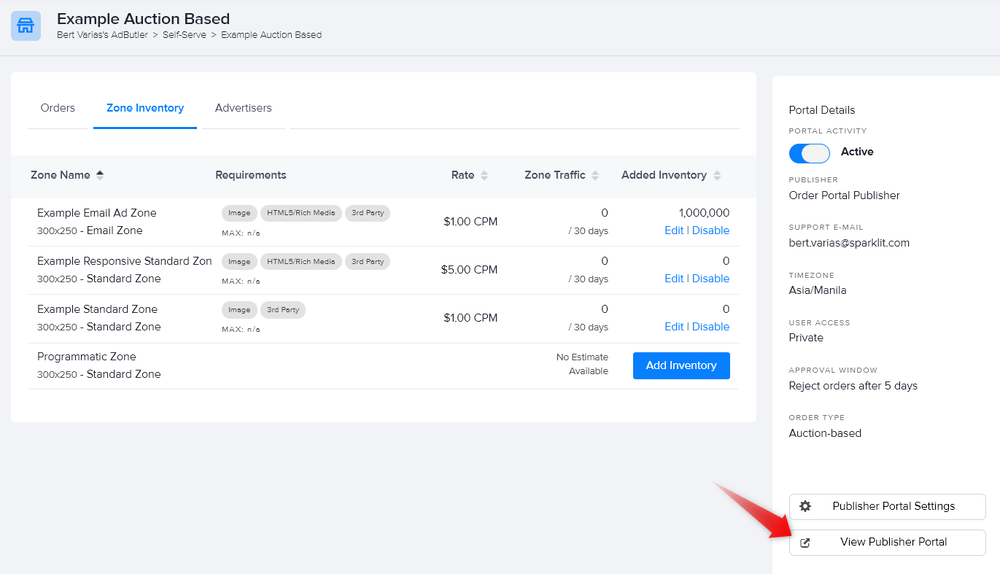Viewport: 1000px width, 574px height.
Task: Click the Private user access value
Action: [x=806, y=337]
